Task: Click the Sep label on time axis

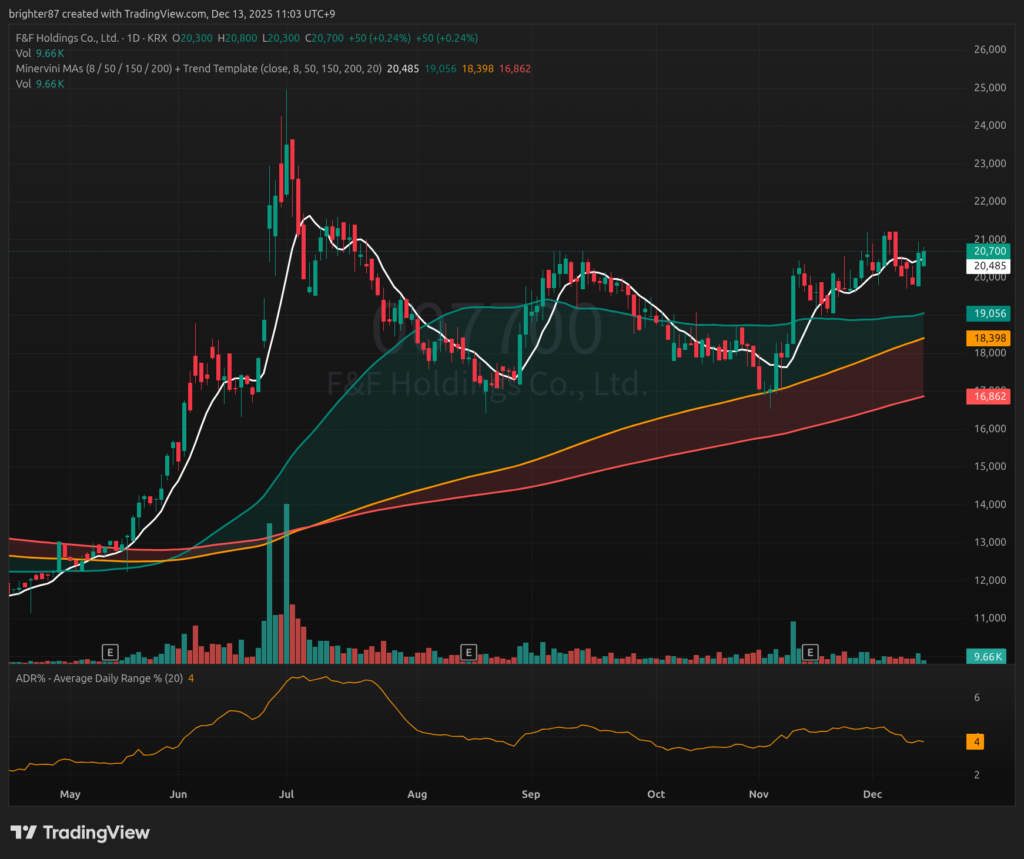Action: 531,795
